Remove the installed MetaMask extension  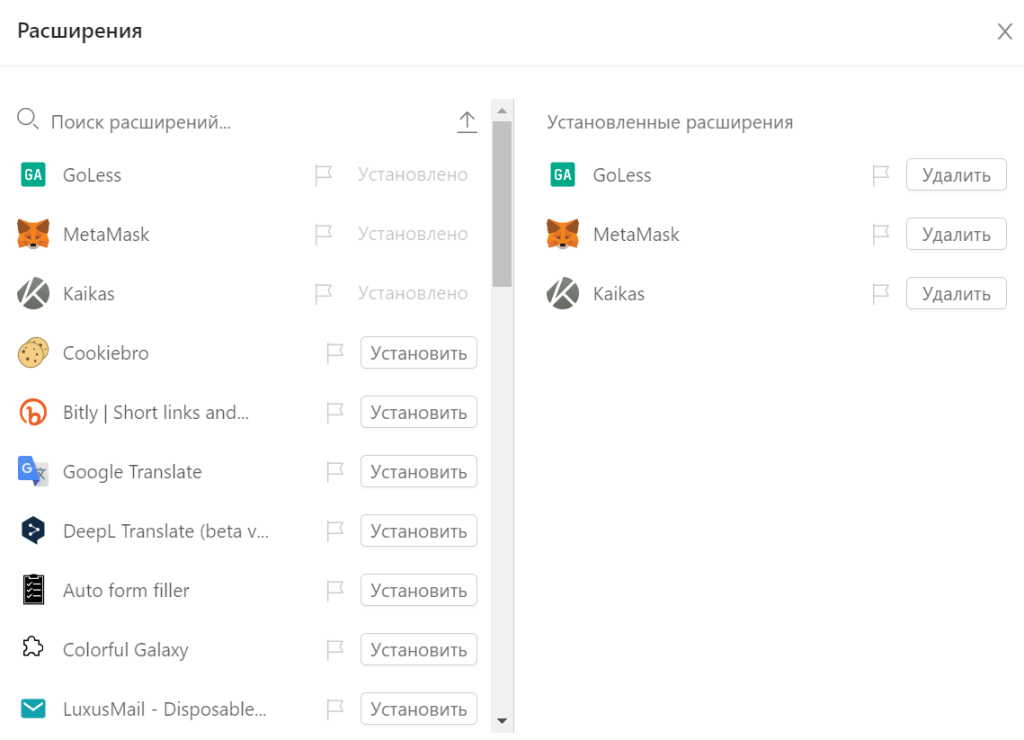(956, 234)
